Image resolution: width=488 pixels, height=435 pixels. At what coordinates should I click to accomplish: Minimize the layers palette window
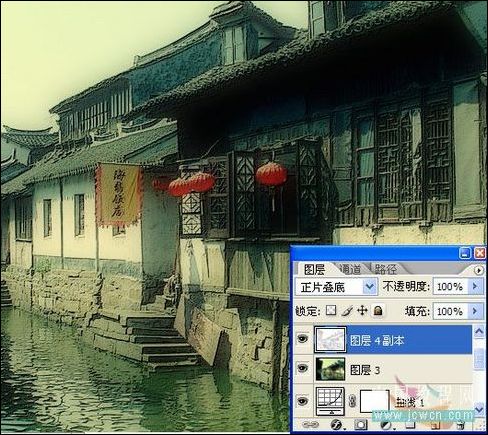pos(465,253)
